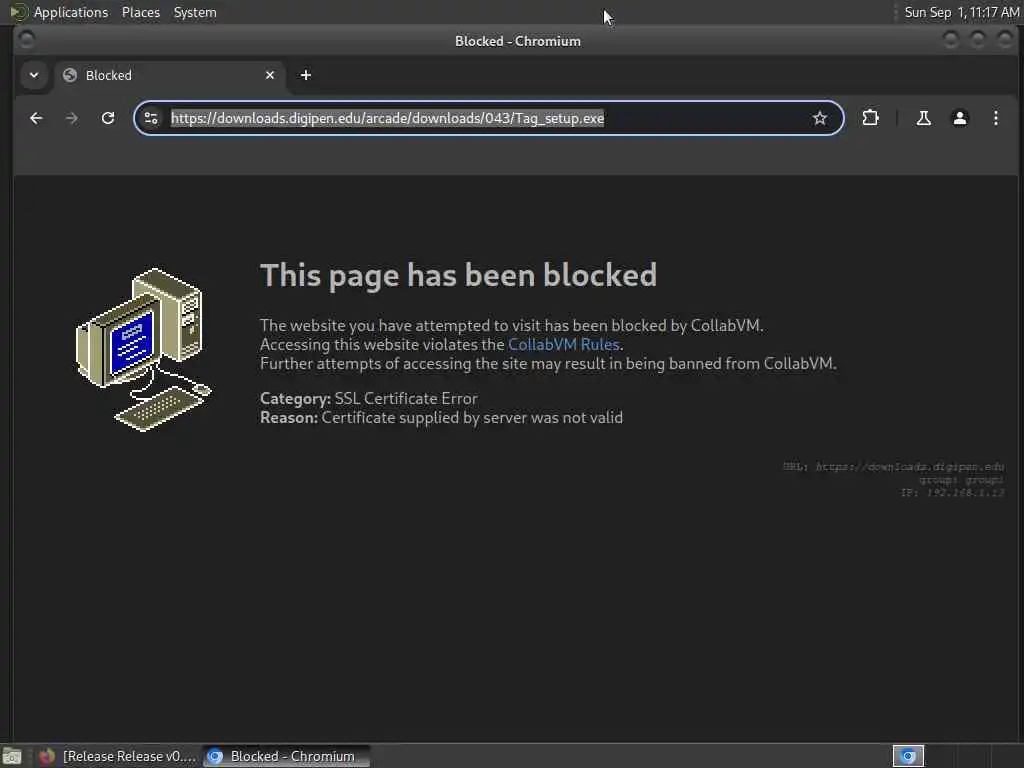1024x768 pixels.
Task: Switch to the Release window in taskbar
Action: (x=118, y=756)
